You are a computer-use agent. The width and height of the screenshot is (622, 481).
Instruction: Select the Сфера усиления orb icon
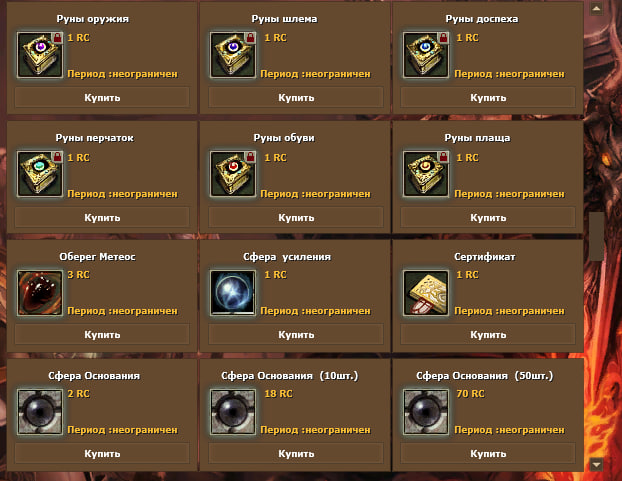tap(233, 293)
